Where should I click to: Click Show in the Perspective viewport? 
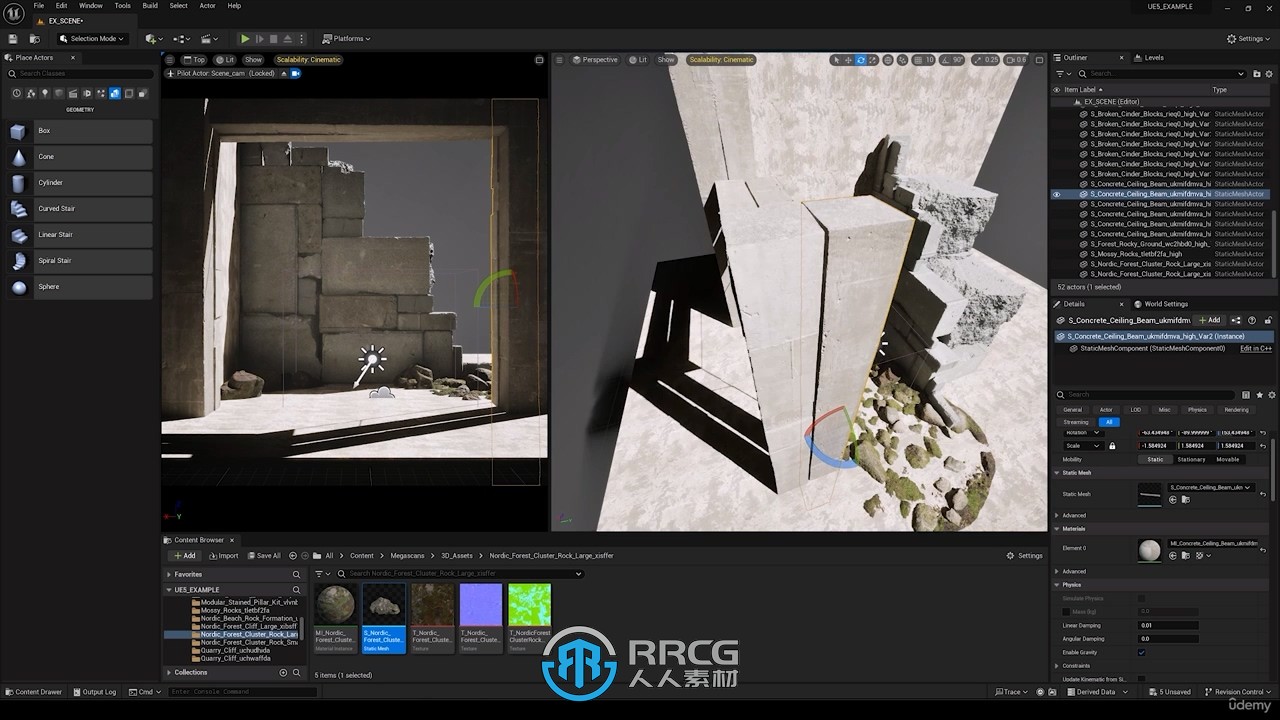666,60
